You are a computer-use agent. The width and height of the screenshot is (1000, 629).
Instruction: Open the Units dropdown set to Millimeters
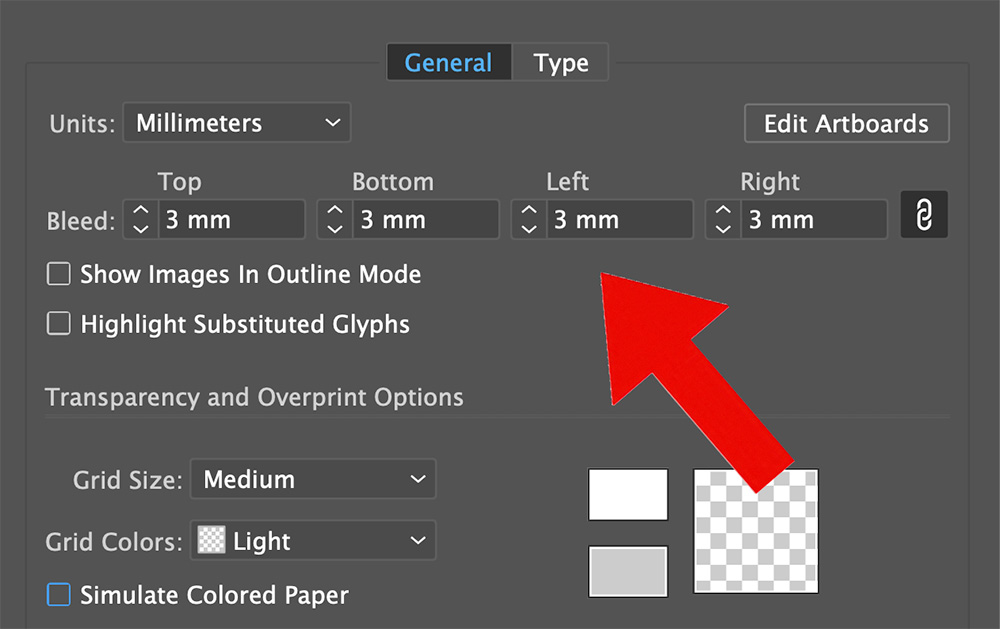click(237, 124)
